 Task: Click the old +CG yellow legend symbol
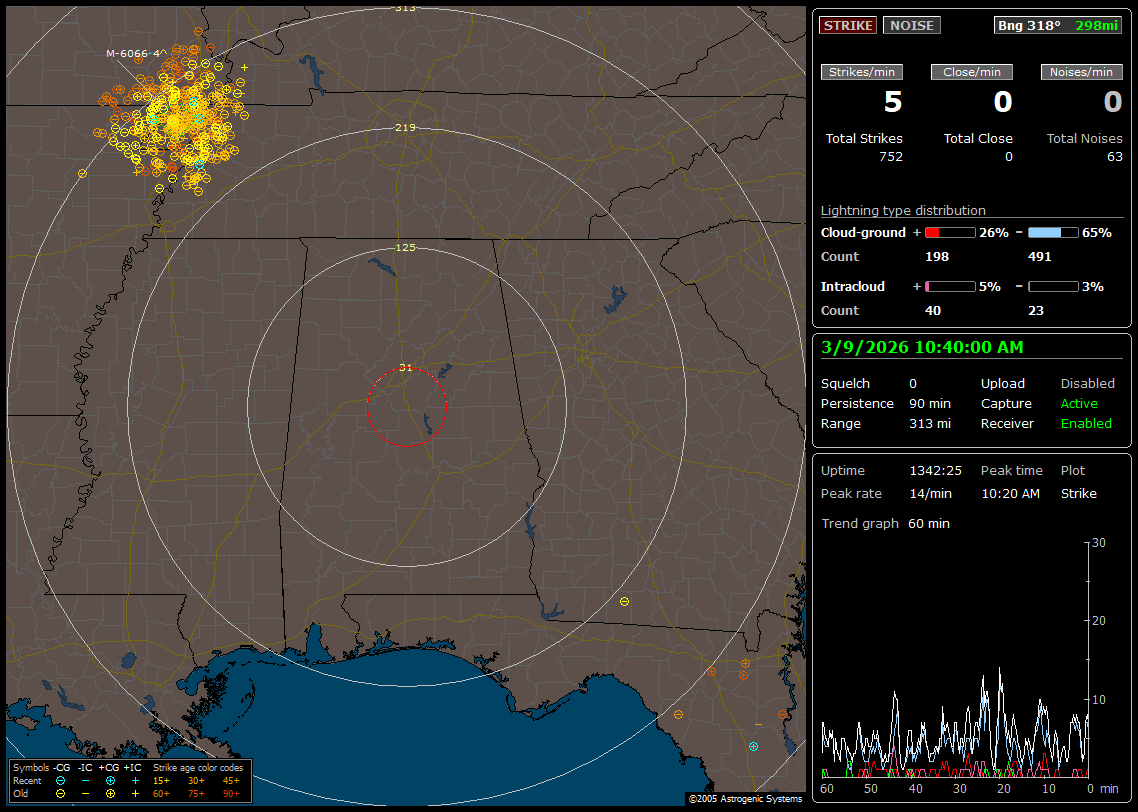(x=110, y=793)
